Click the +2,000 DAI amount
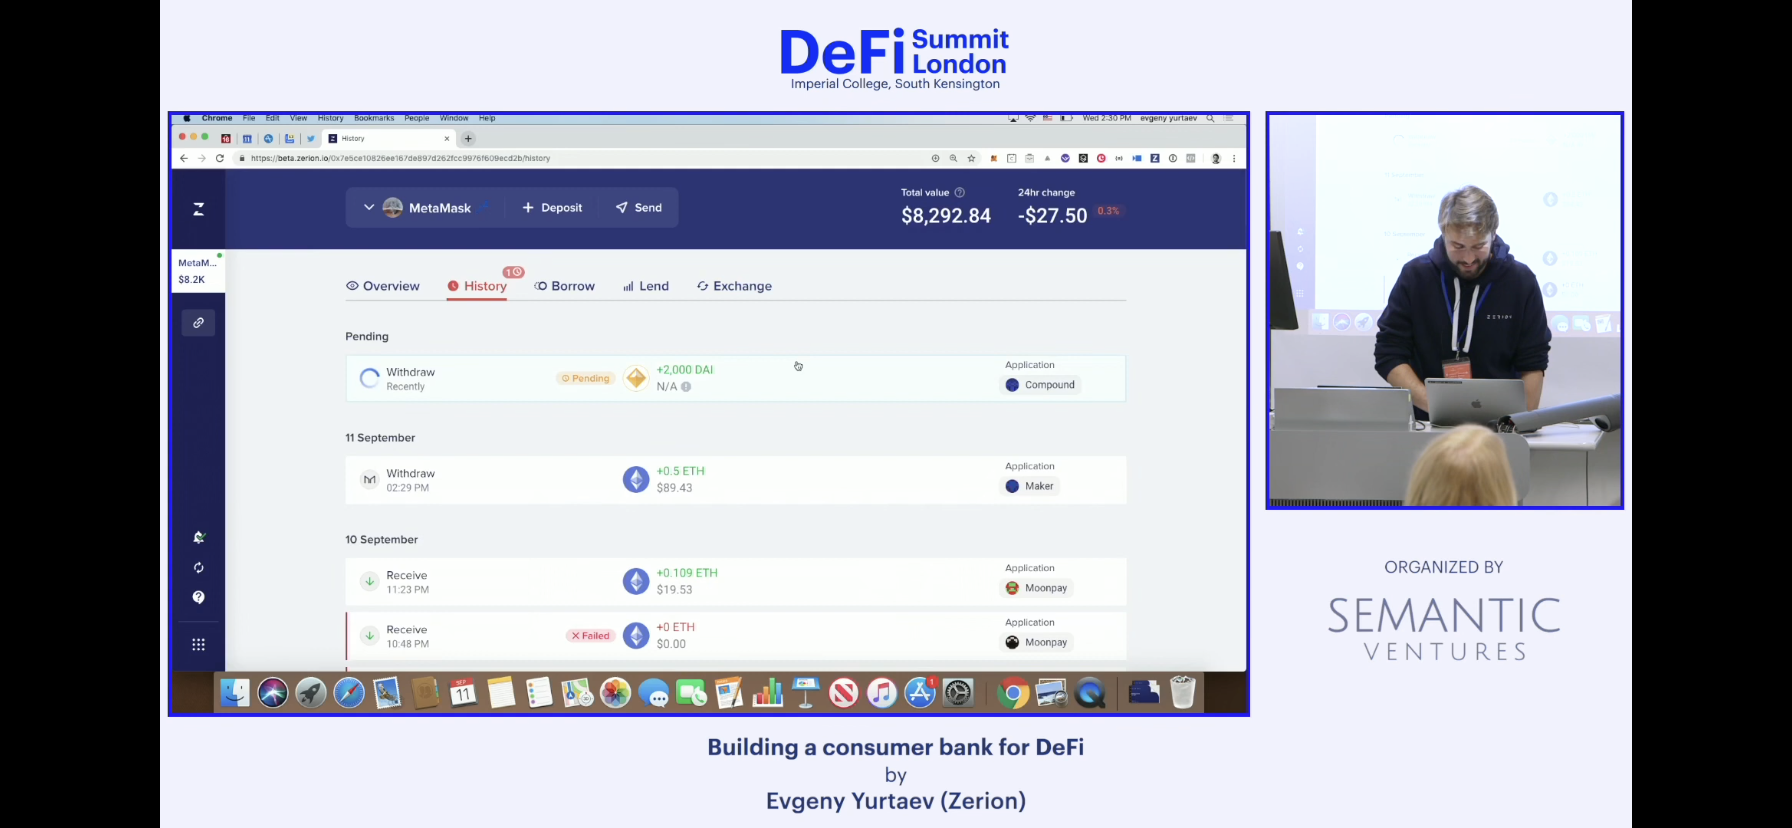This screenshot has width=1792, height=828. click(x=685, y=370)
